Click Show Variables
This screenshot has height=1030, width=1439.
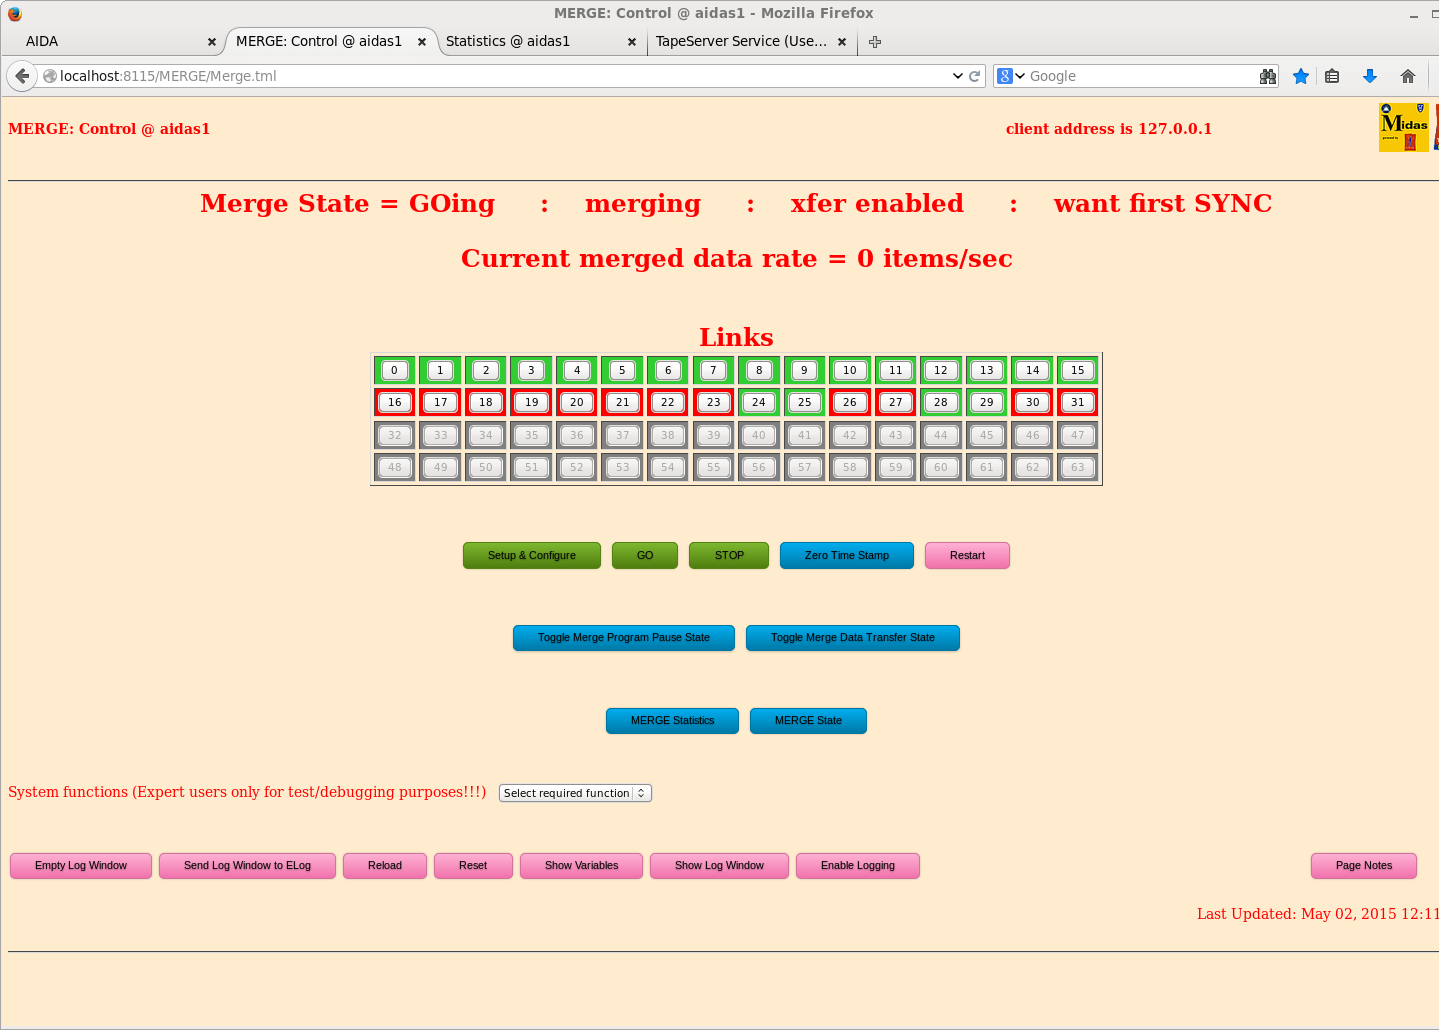click(x=581, y=866)
